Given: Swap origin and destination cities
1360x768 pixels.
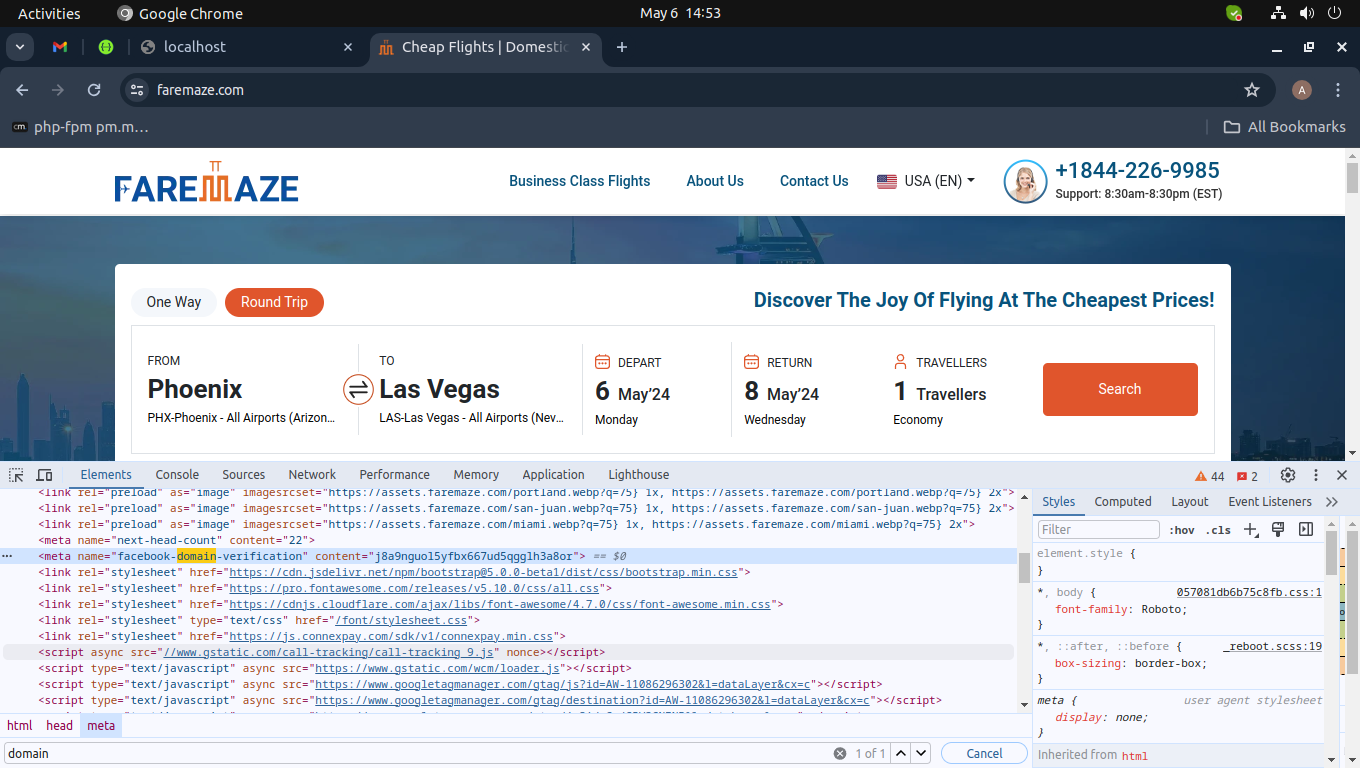Looking at the screenshot, I should coord(358,389).
